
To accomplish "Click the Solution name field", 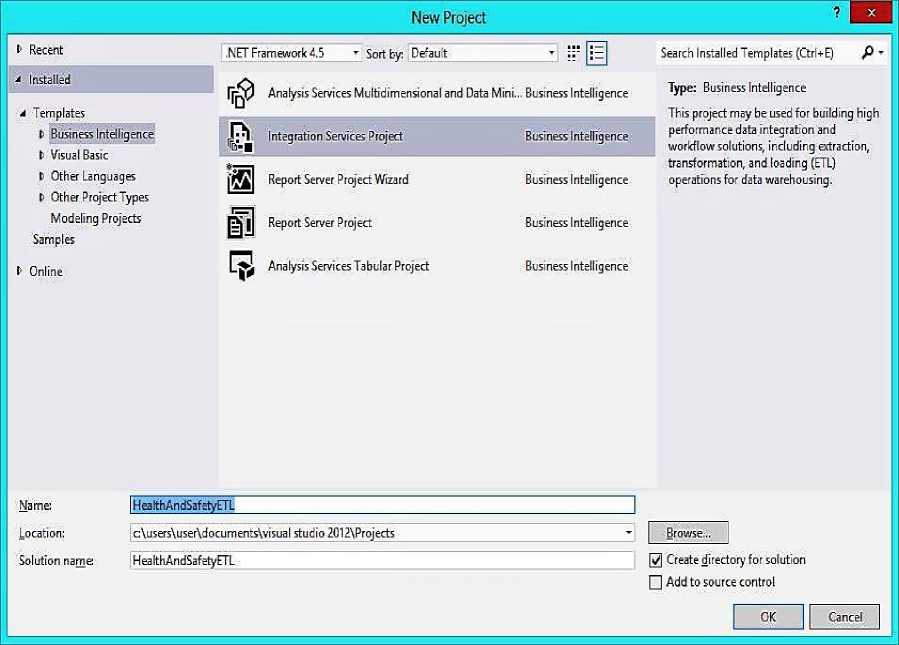I will pos(382,561).
